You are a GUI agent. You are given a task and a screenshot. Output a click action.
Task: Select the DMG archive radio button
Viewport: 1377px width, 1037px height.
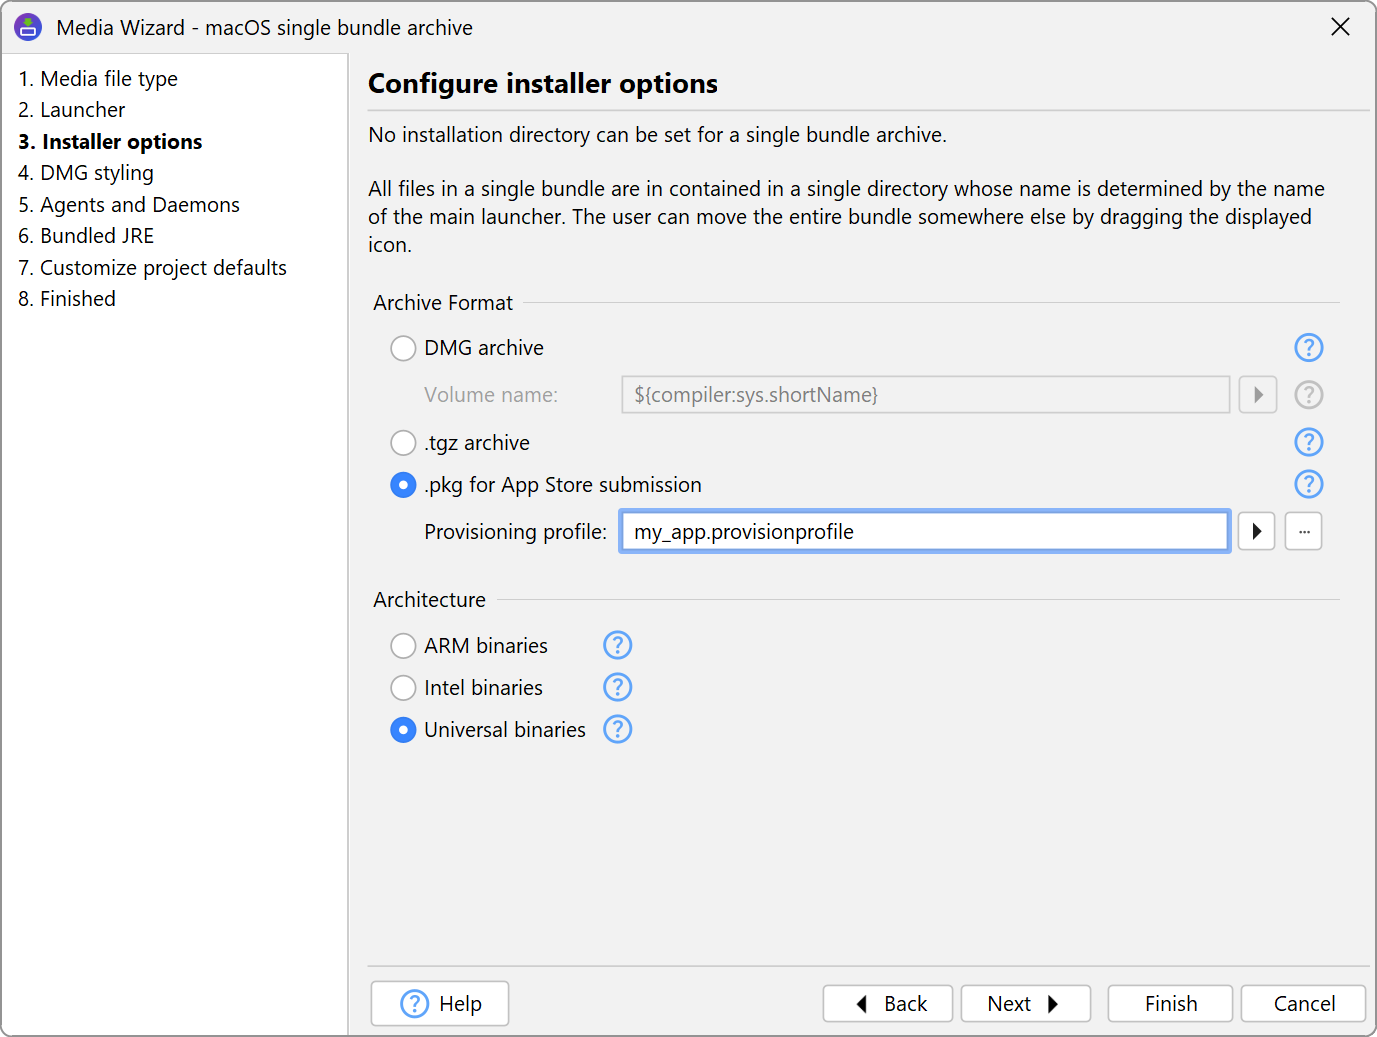coord(403,348)
